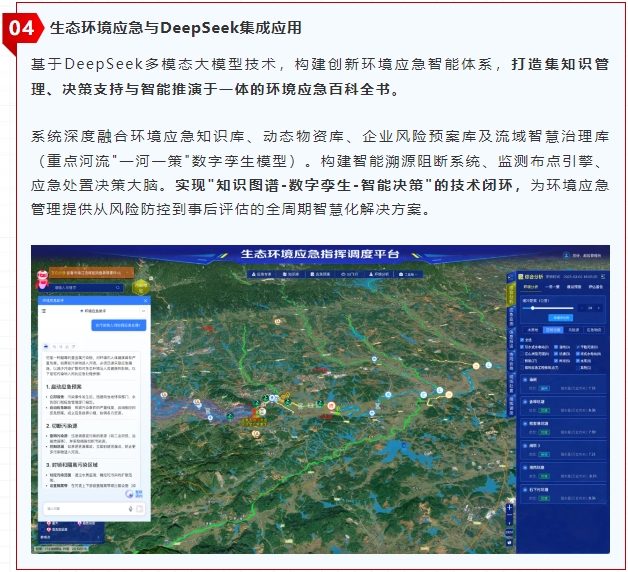Image resolution: width=628 pixels, height=572 pixels.
Task: Click the copy icon above the assistant reply
Action: (54, 347)
